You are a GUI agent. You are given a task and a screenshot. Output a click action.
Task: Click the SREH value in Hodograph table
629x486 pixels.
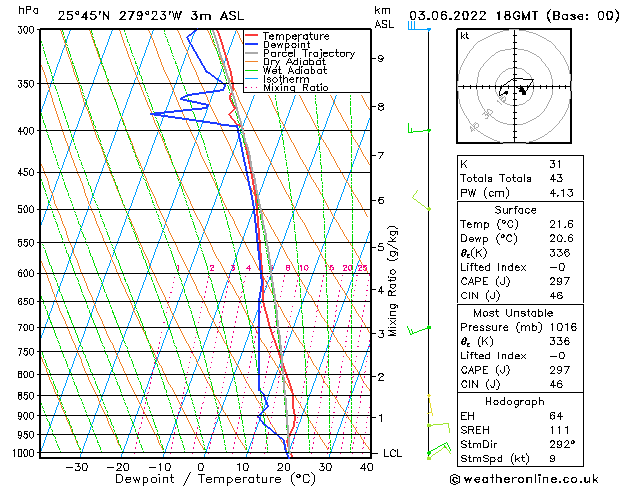pos(560,430)
